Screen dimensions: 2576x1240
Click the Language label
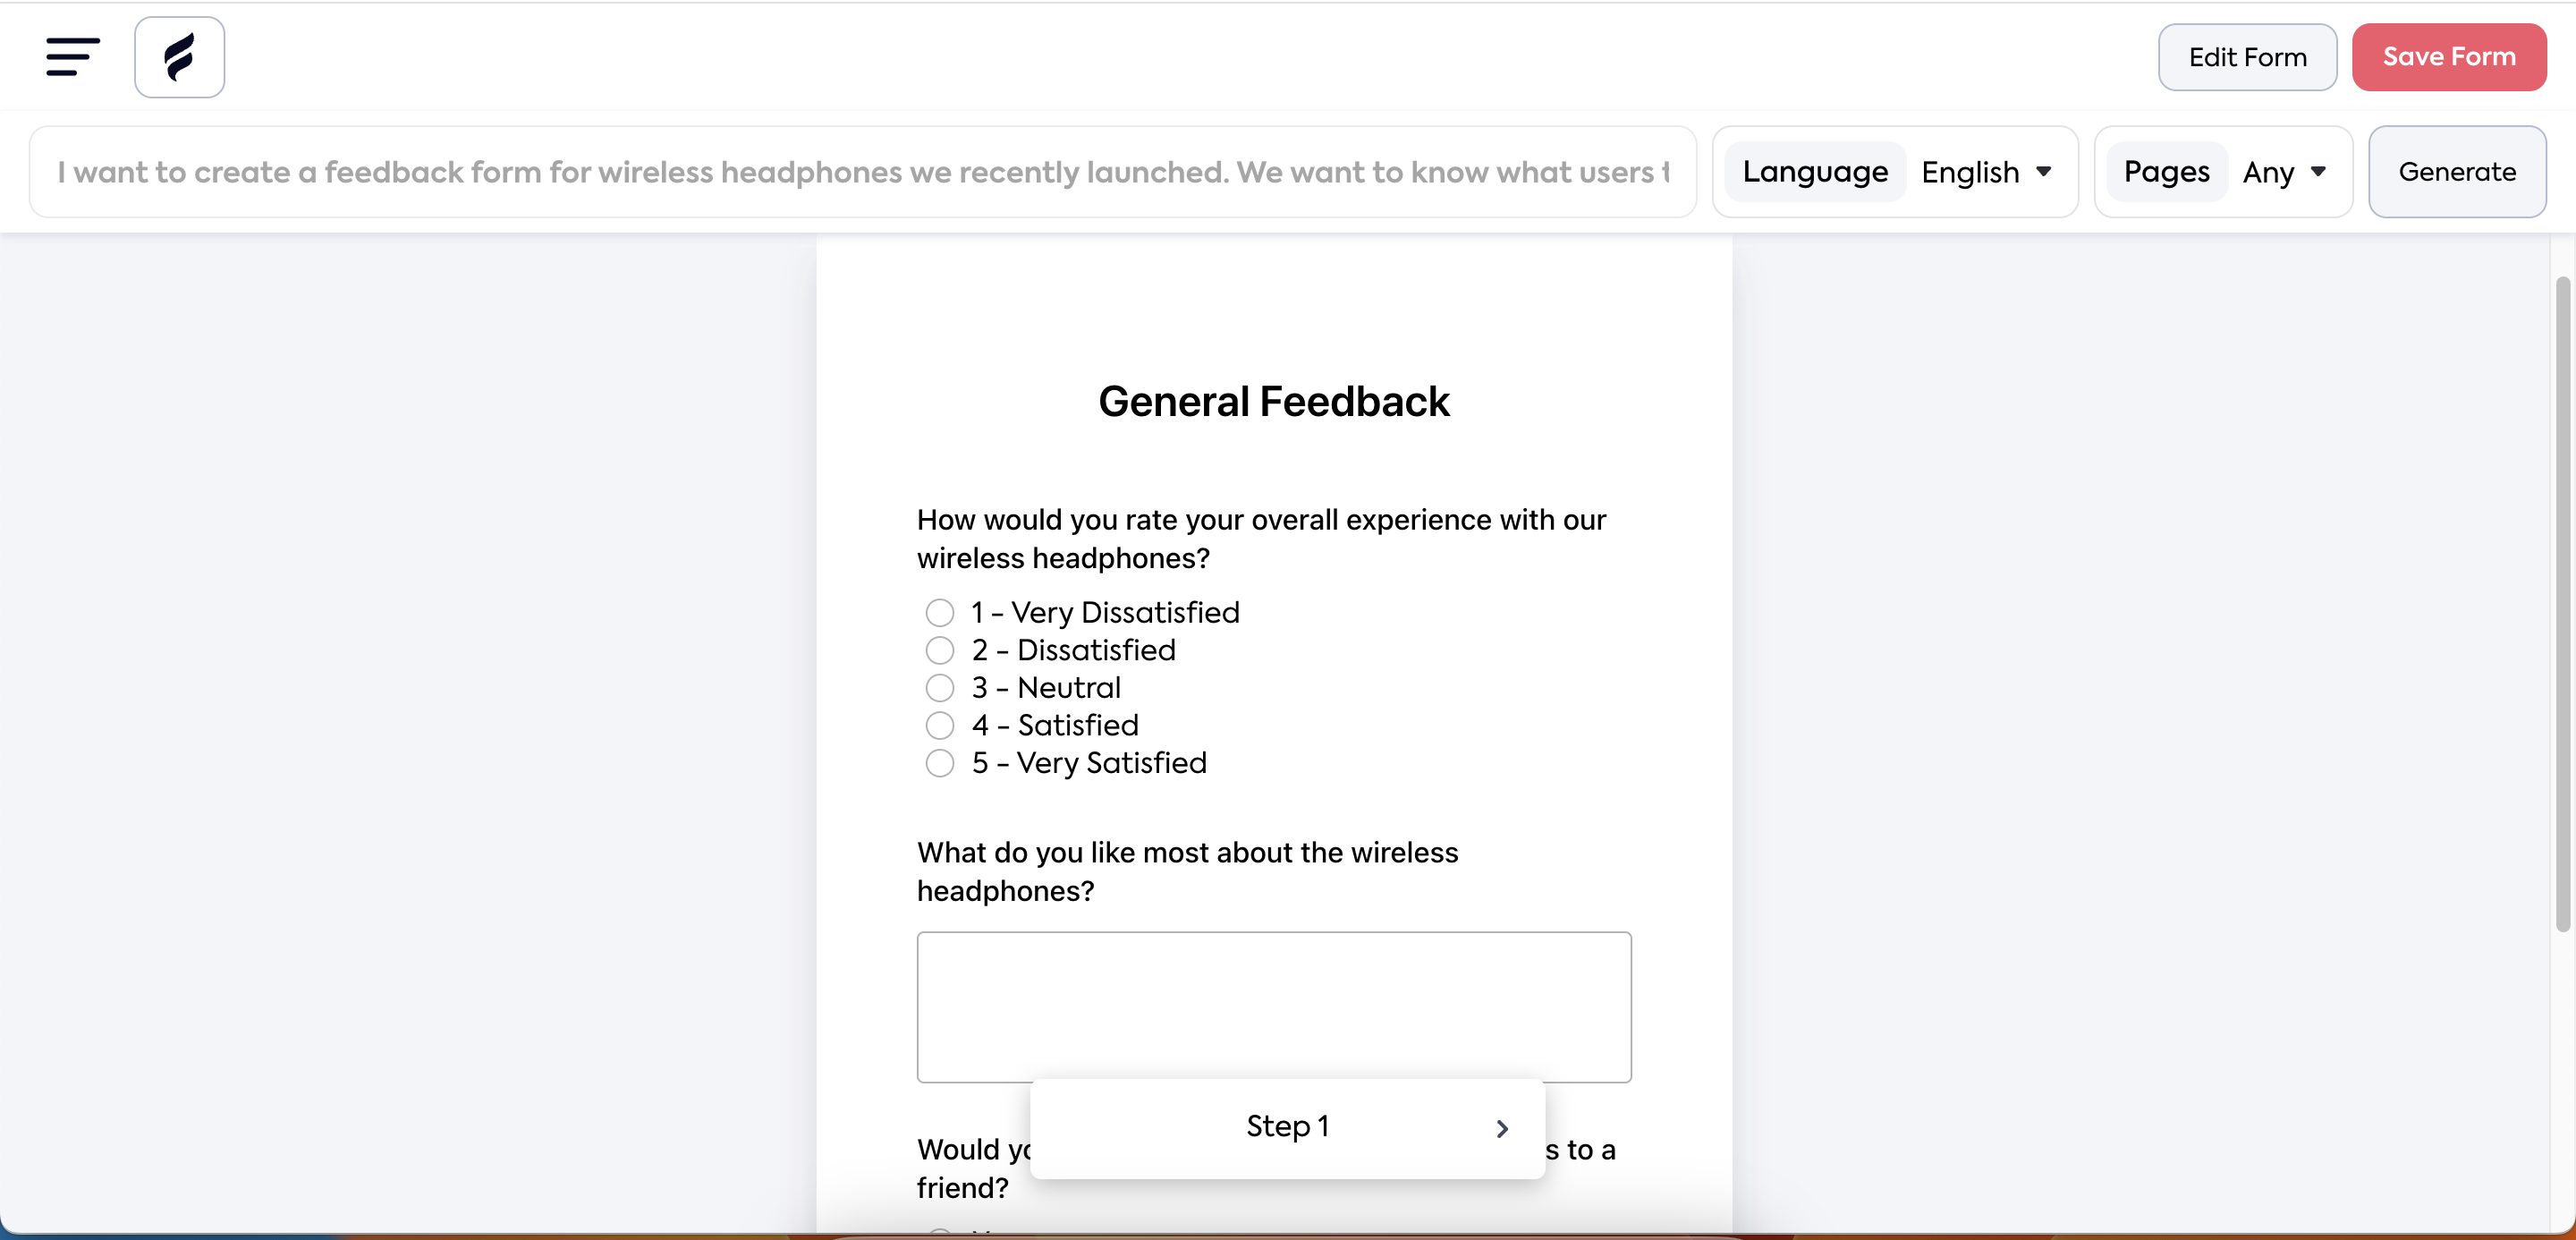pyautogui.click(x=1815, y=172)
